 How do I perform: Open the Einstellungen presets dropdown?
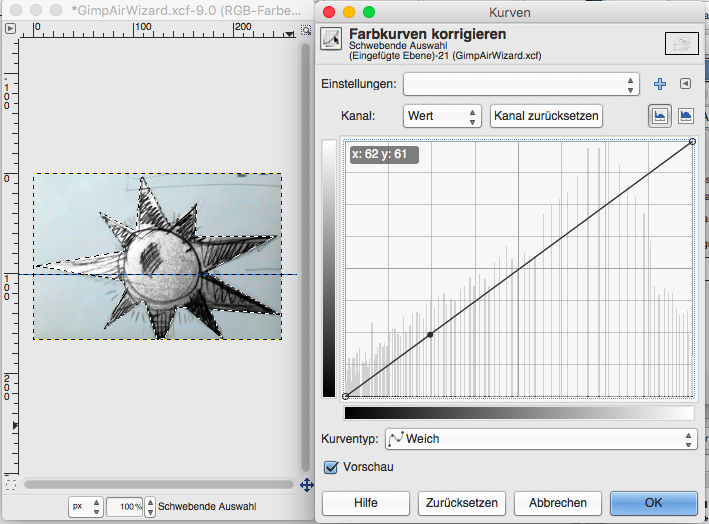[x=521, y=84]
